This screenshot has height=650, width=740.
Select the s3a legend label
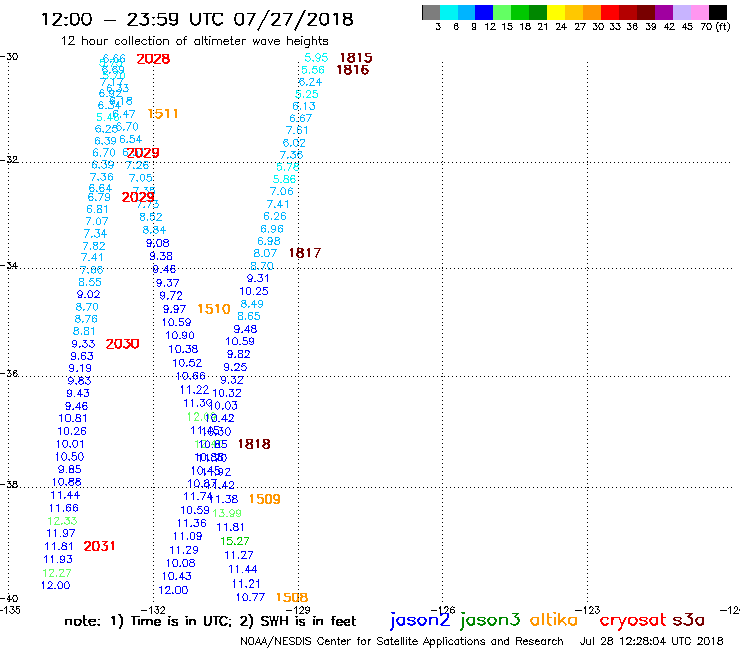pyautogui.click(x=688, y=620)
